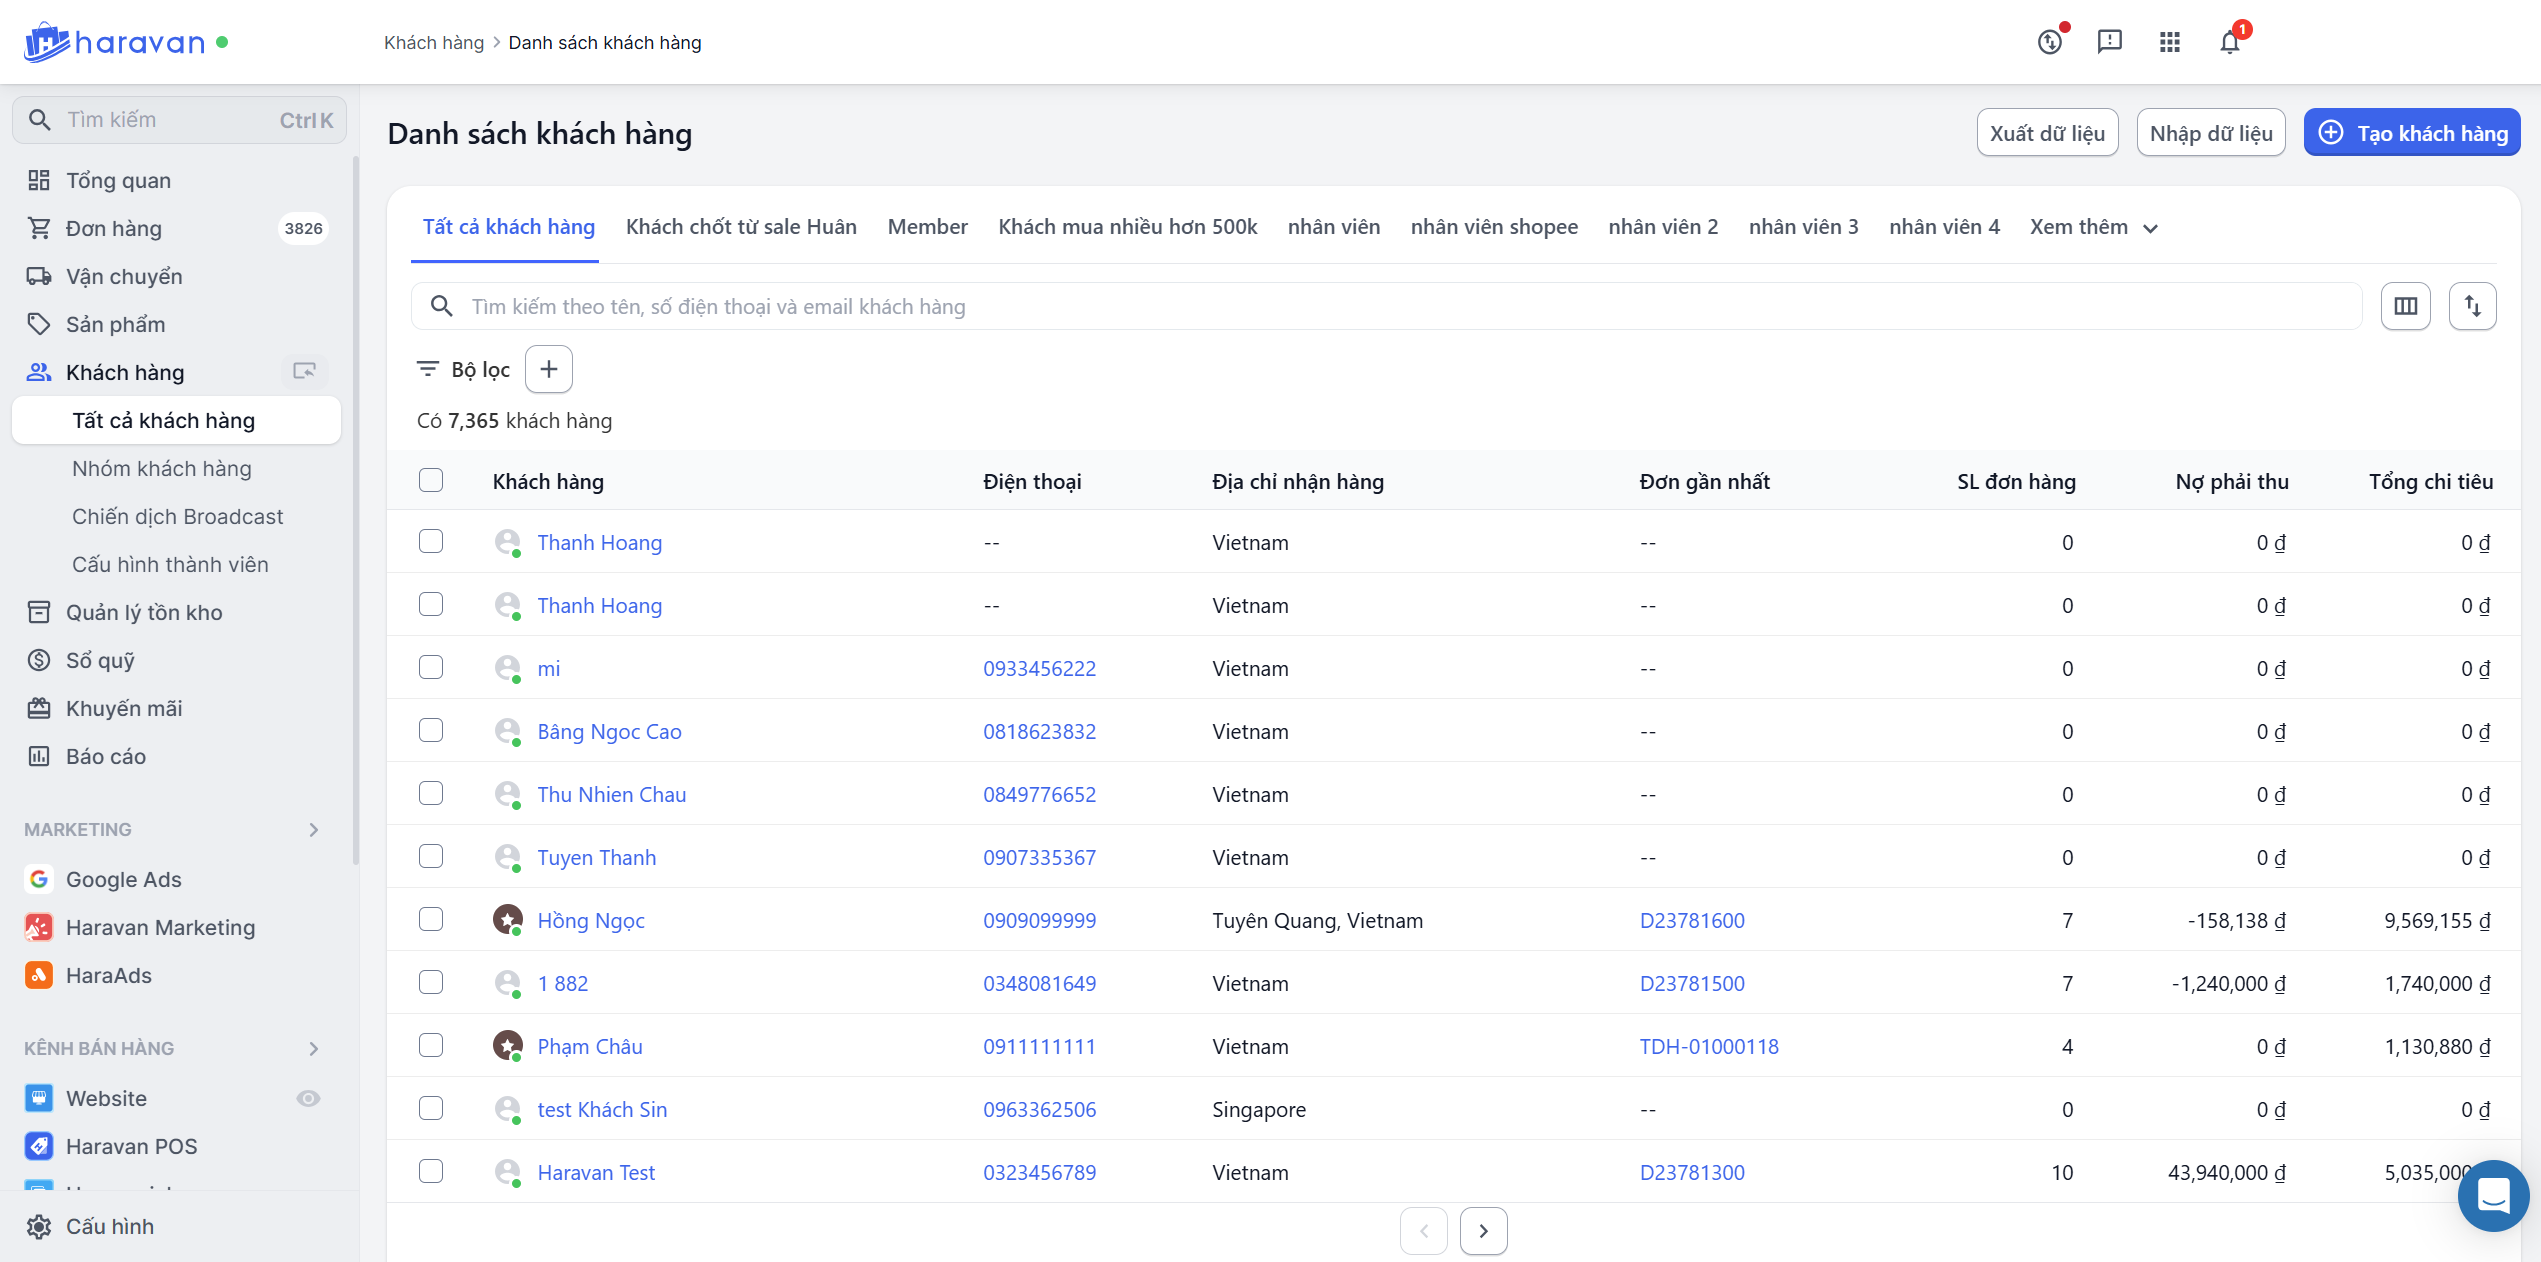The height and width of the screenshot is (1262, 2541).
Task: Open Haravan POS sales channel
Action: (x=131, y=1146)
